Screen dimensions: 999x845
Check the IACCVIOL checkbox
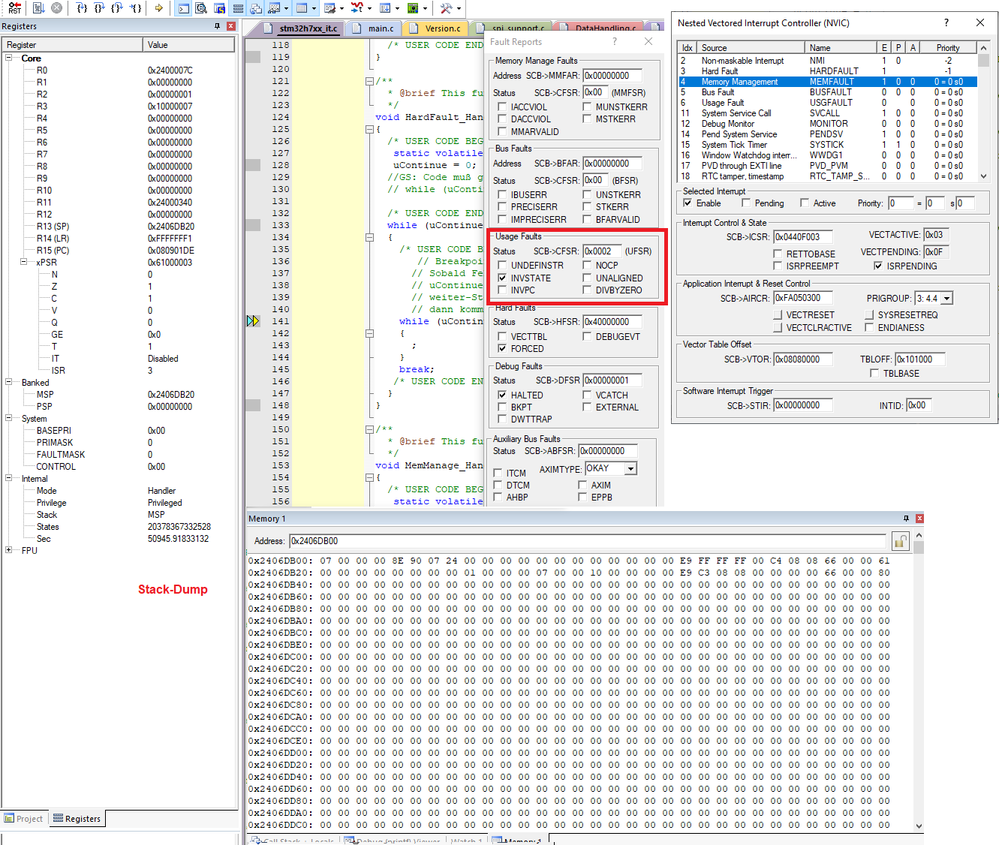click(x=502, y=107)
